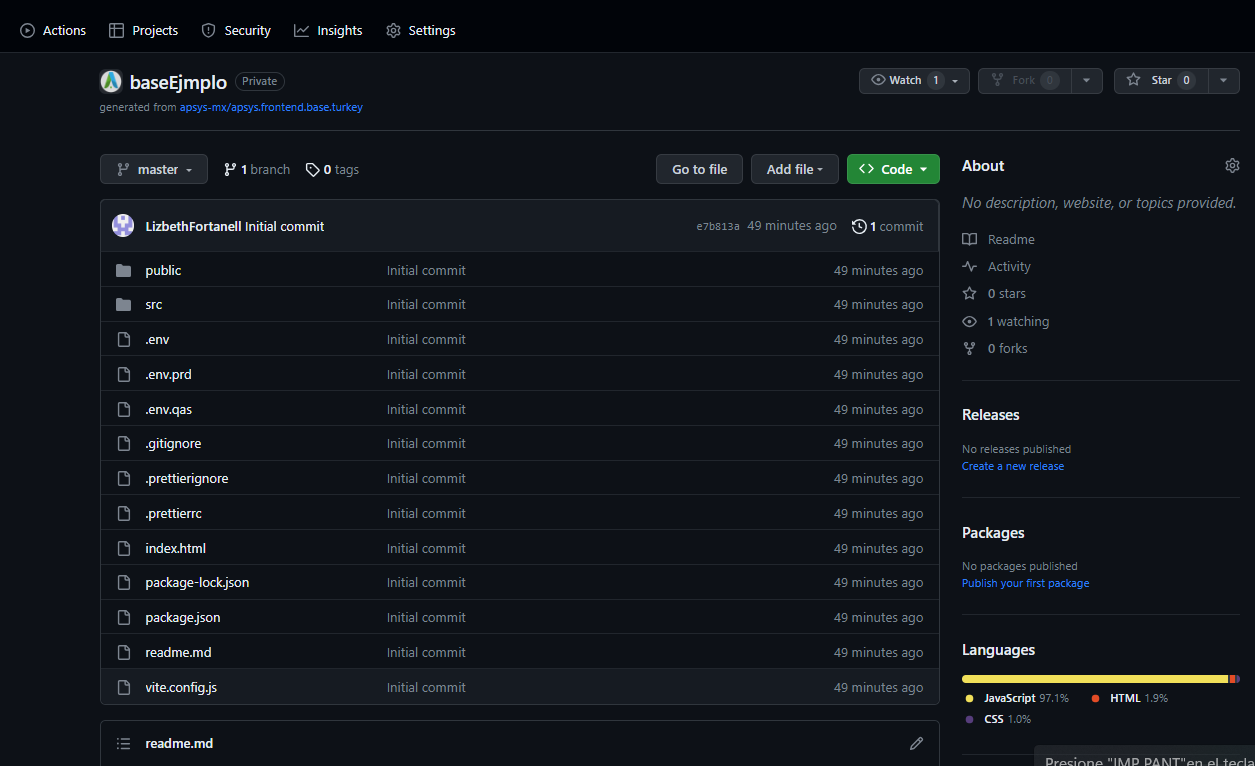Click the commit history clock icon
The height and width of the screenshot is (766, 1255).
point(859,227)
